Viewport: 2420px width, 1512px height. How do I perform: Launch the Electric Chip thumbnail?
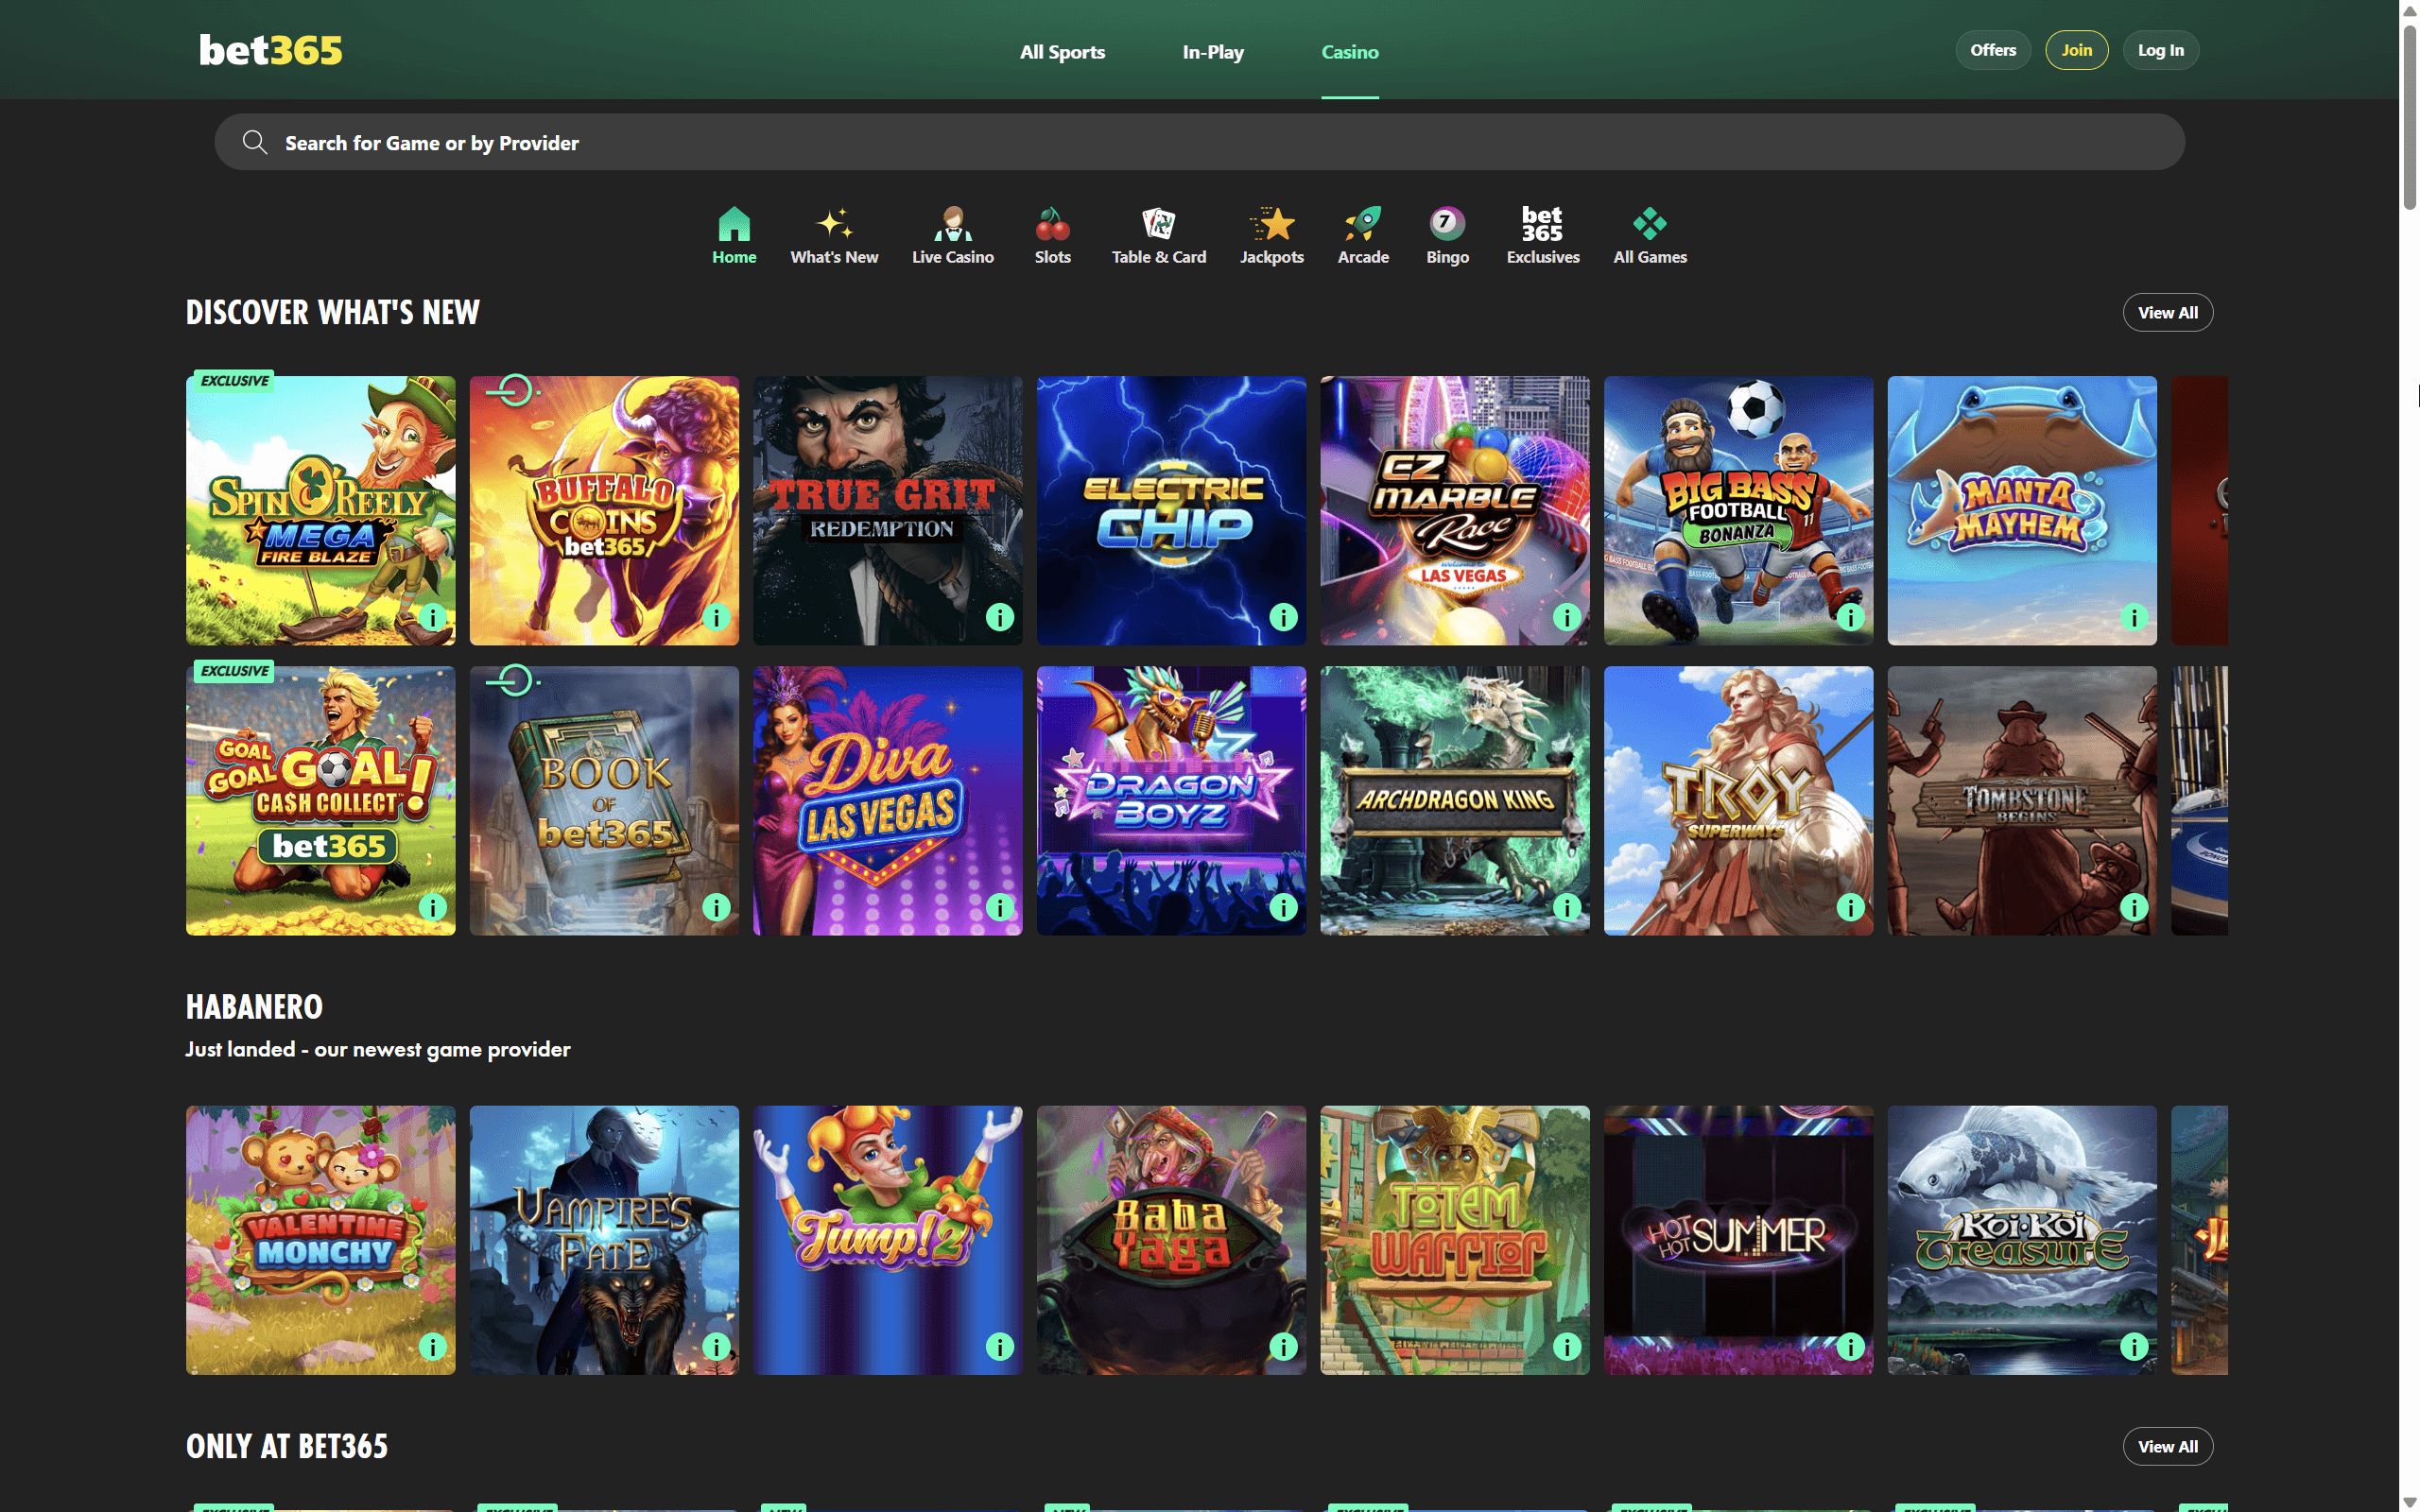(1171, 510)
